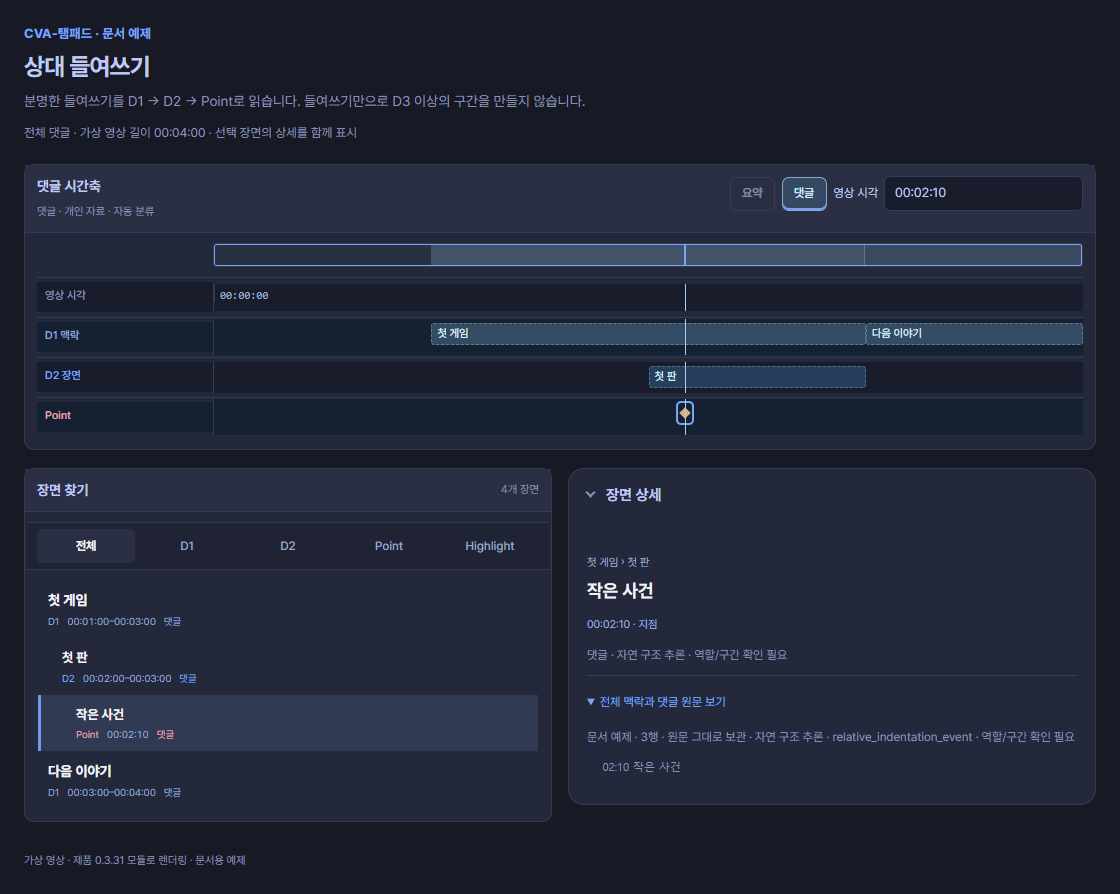This screenshot has width=1120, height=894.
Task: Click the 첫 게임 › 첫 판 breadcrumb
Action: tap(618, 562)
